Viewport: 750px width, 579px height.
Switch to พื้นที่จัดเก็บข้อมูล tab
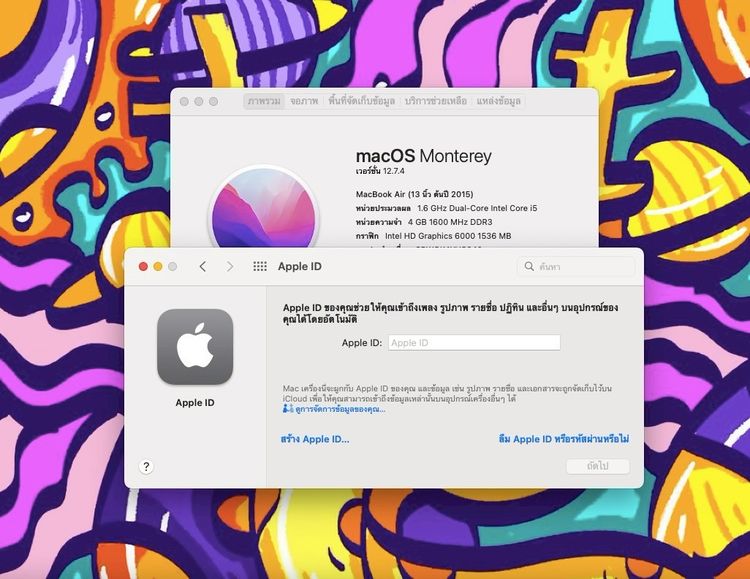point(362,101)
